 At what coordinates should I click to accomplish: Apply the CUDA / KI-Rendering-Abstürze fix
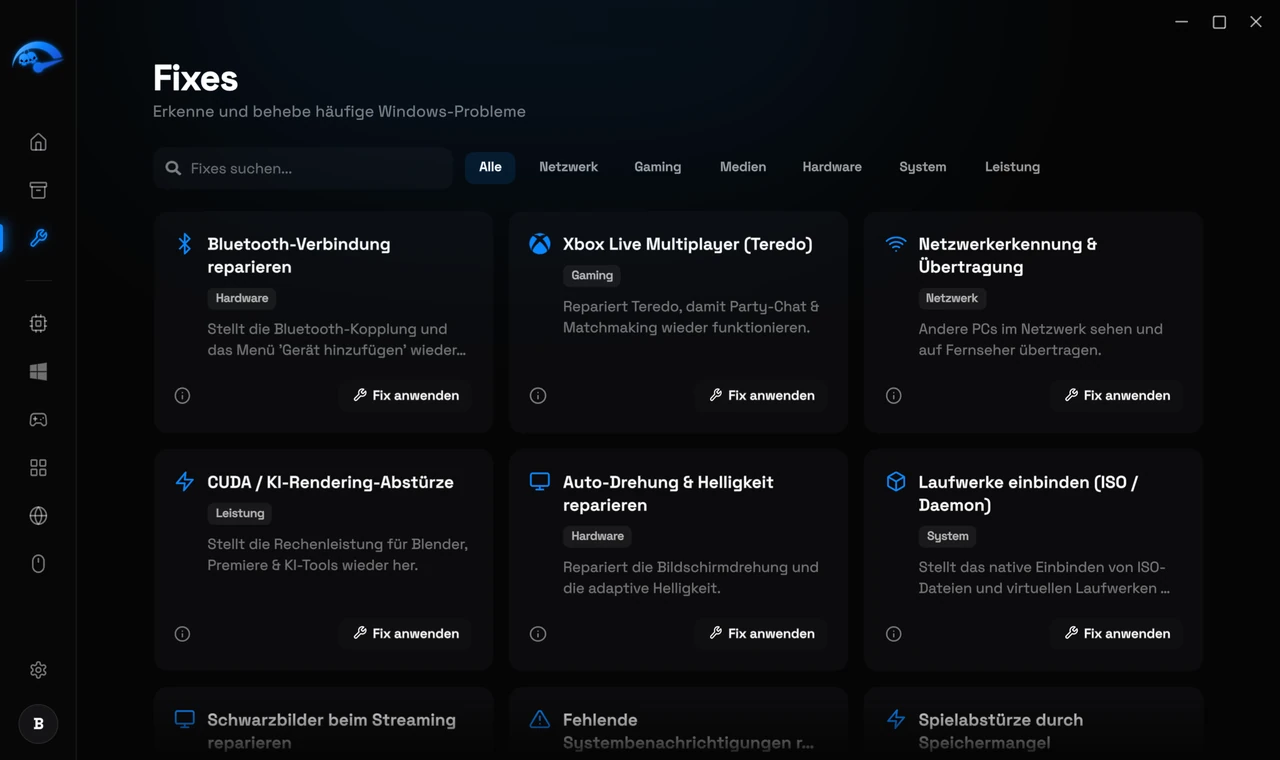pos(406,634)
